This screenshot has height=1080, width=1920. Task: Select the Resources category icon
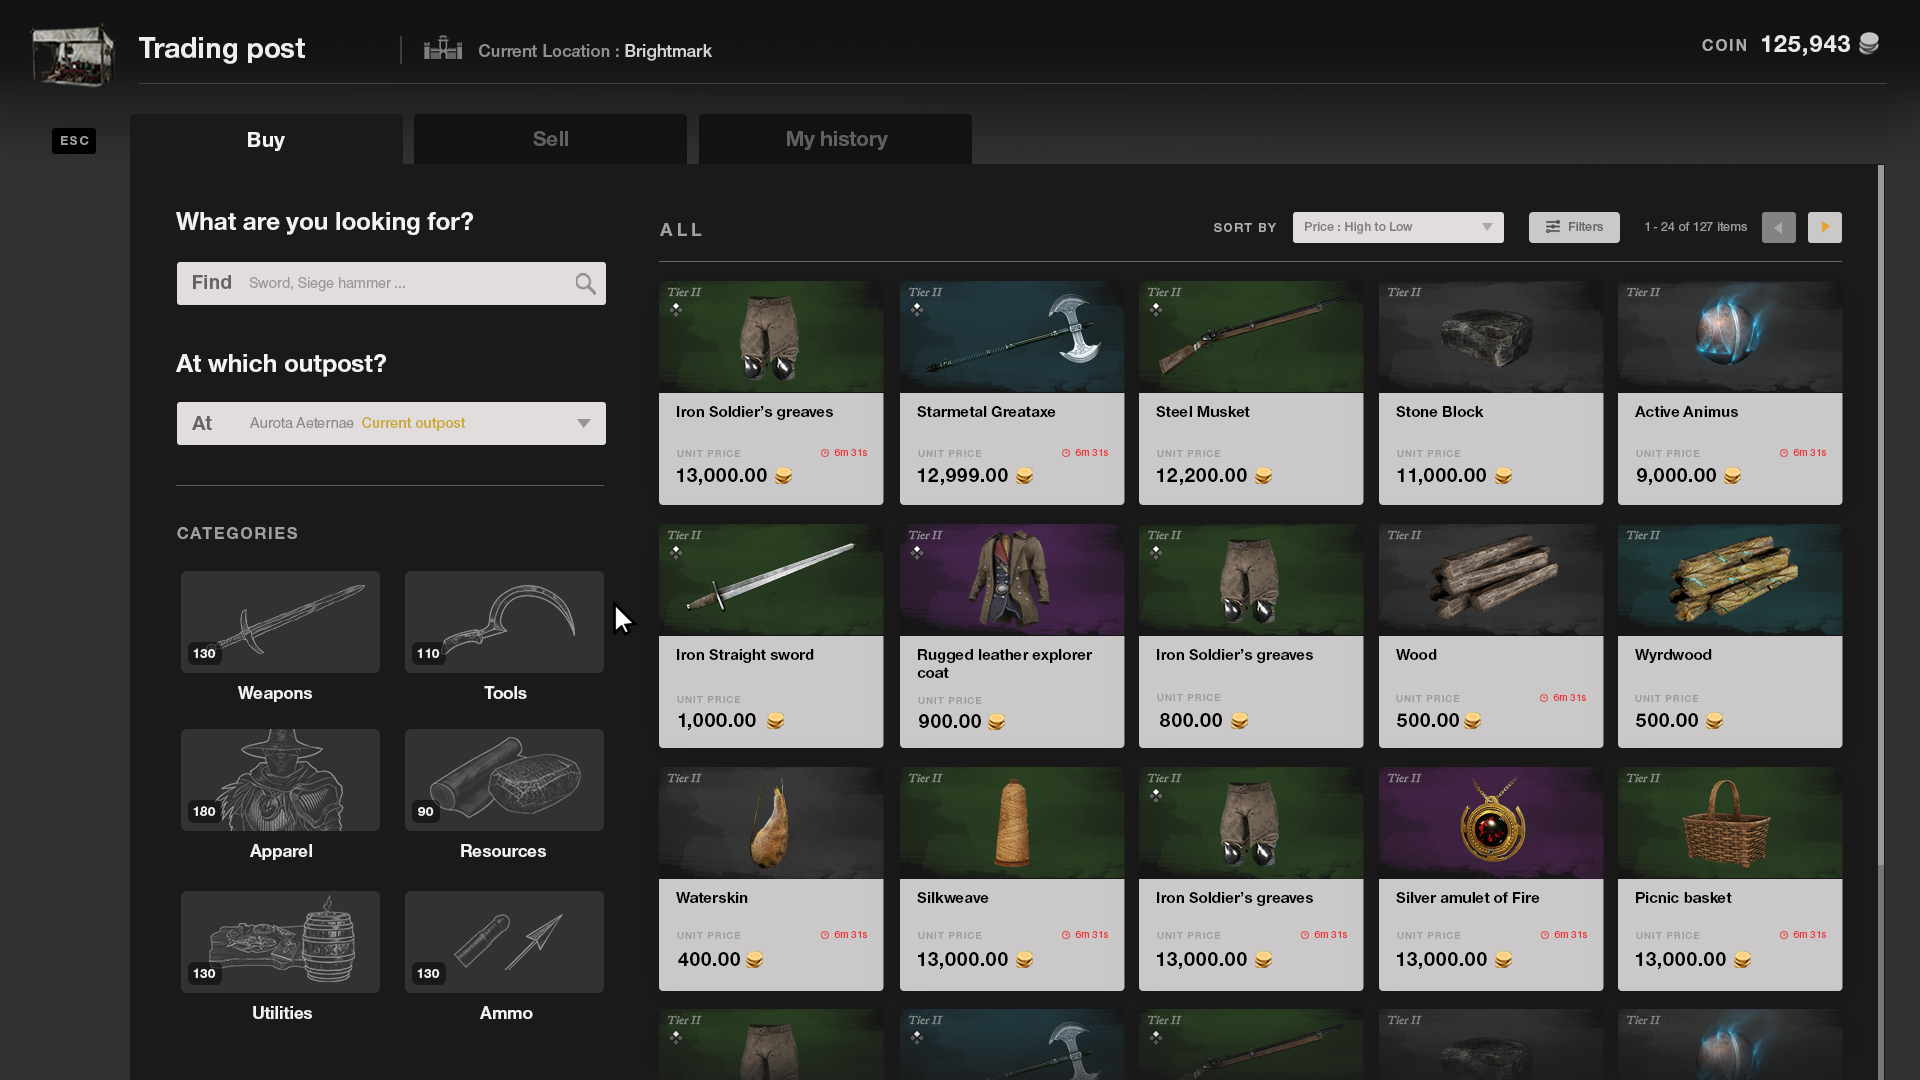click(x=504, y=779)
